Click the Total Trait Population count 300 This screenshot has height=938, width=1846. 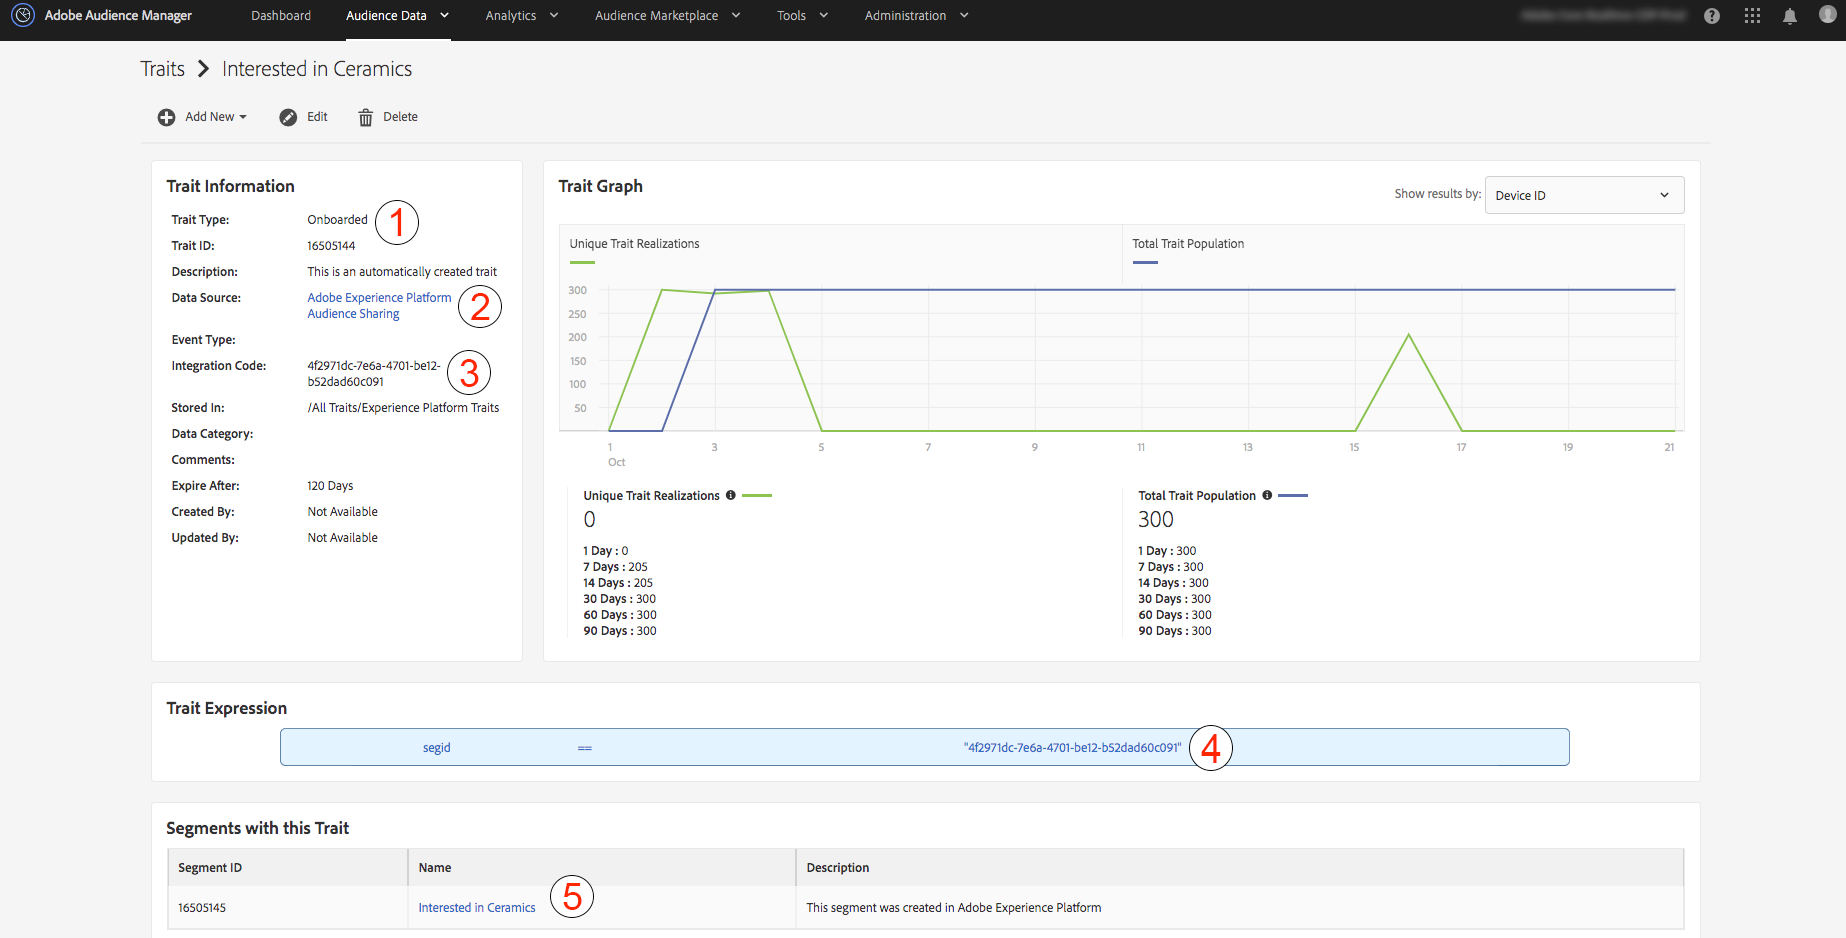1156,519
